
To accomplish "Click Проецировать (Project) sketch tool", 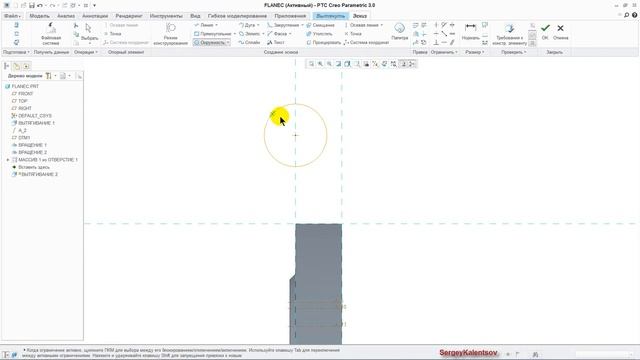I will 323,42.
